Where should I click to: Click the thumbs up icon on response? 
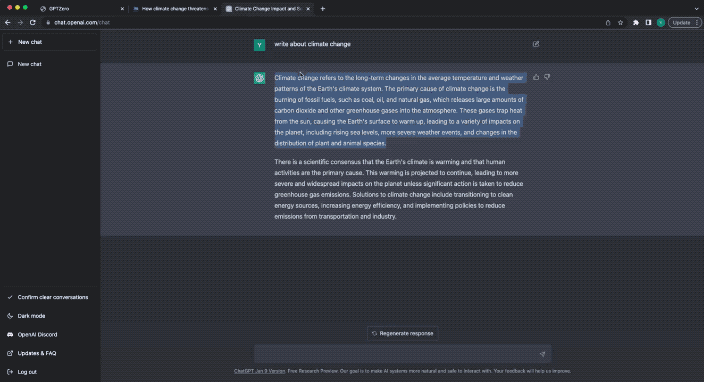coord(536,77)
